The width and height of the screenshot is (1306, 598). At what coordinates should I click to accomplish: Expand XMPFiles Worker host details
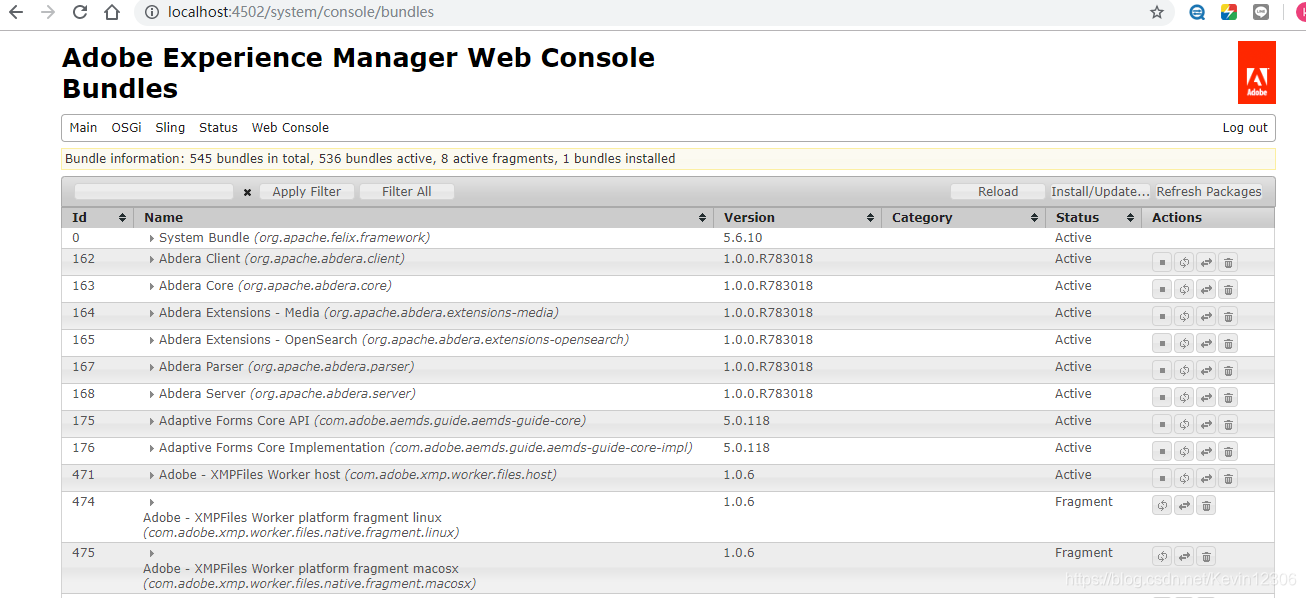click(151, 475)
